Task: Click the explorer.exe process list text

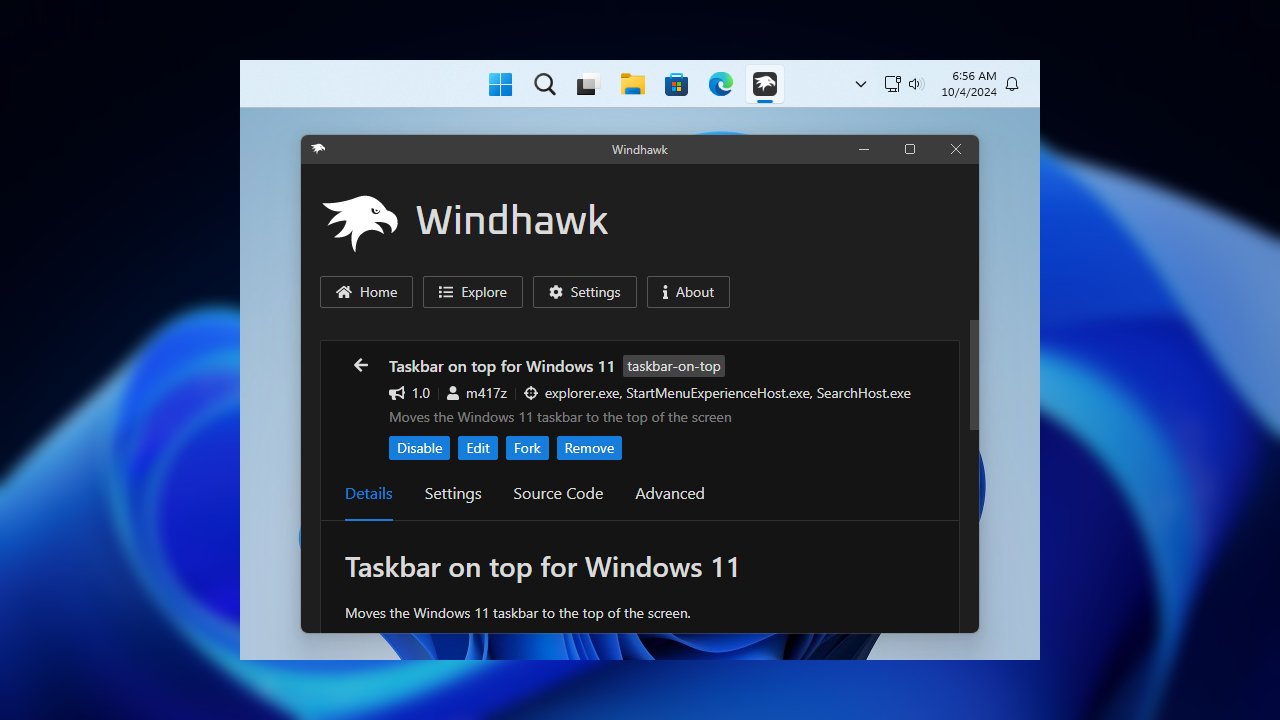Action: point(728,393)
